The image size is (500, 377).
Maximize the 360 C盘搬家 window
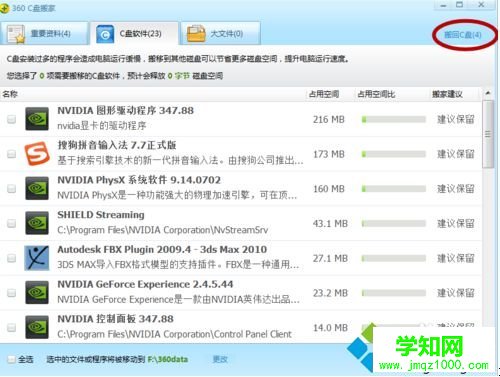(460, 5)
